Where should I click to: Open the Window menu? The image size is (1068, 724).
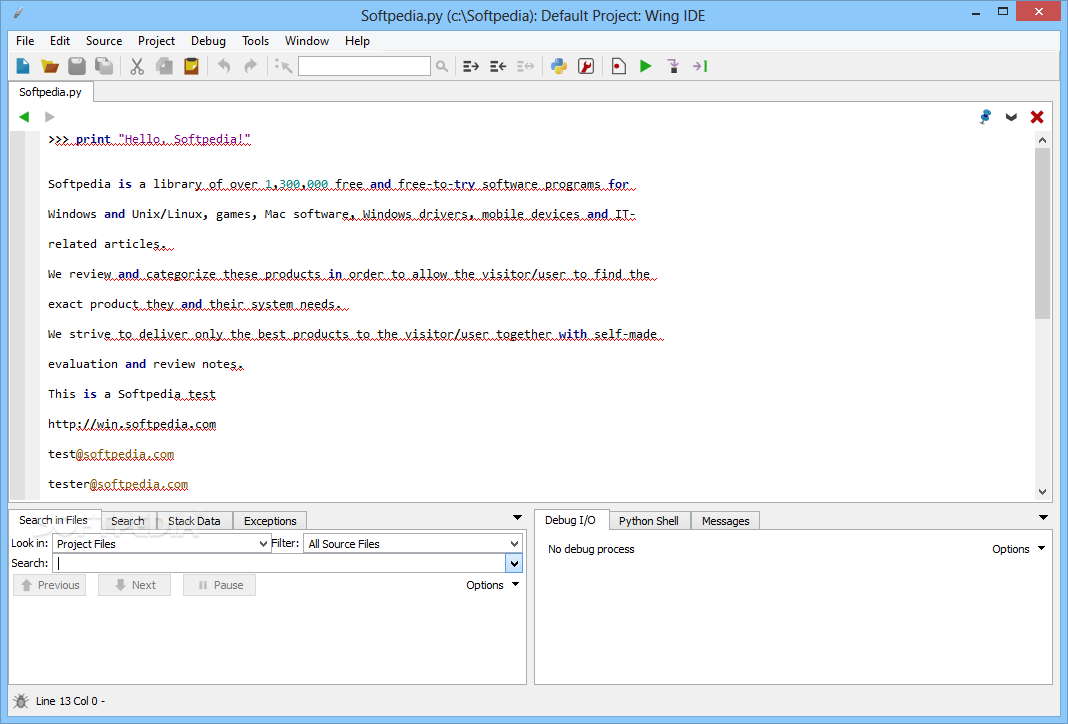pos(307,41)
